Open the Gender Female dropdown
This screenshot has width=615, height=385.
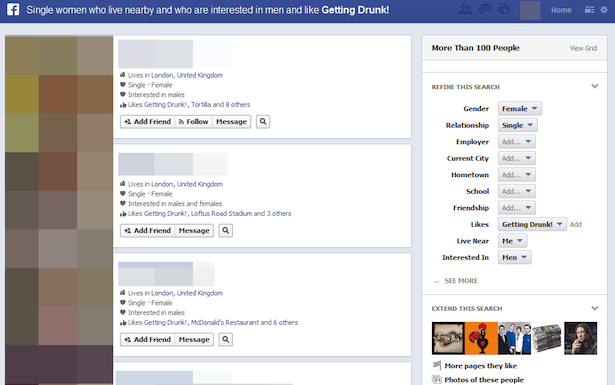pyautogui.click(x=520, y=109)
